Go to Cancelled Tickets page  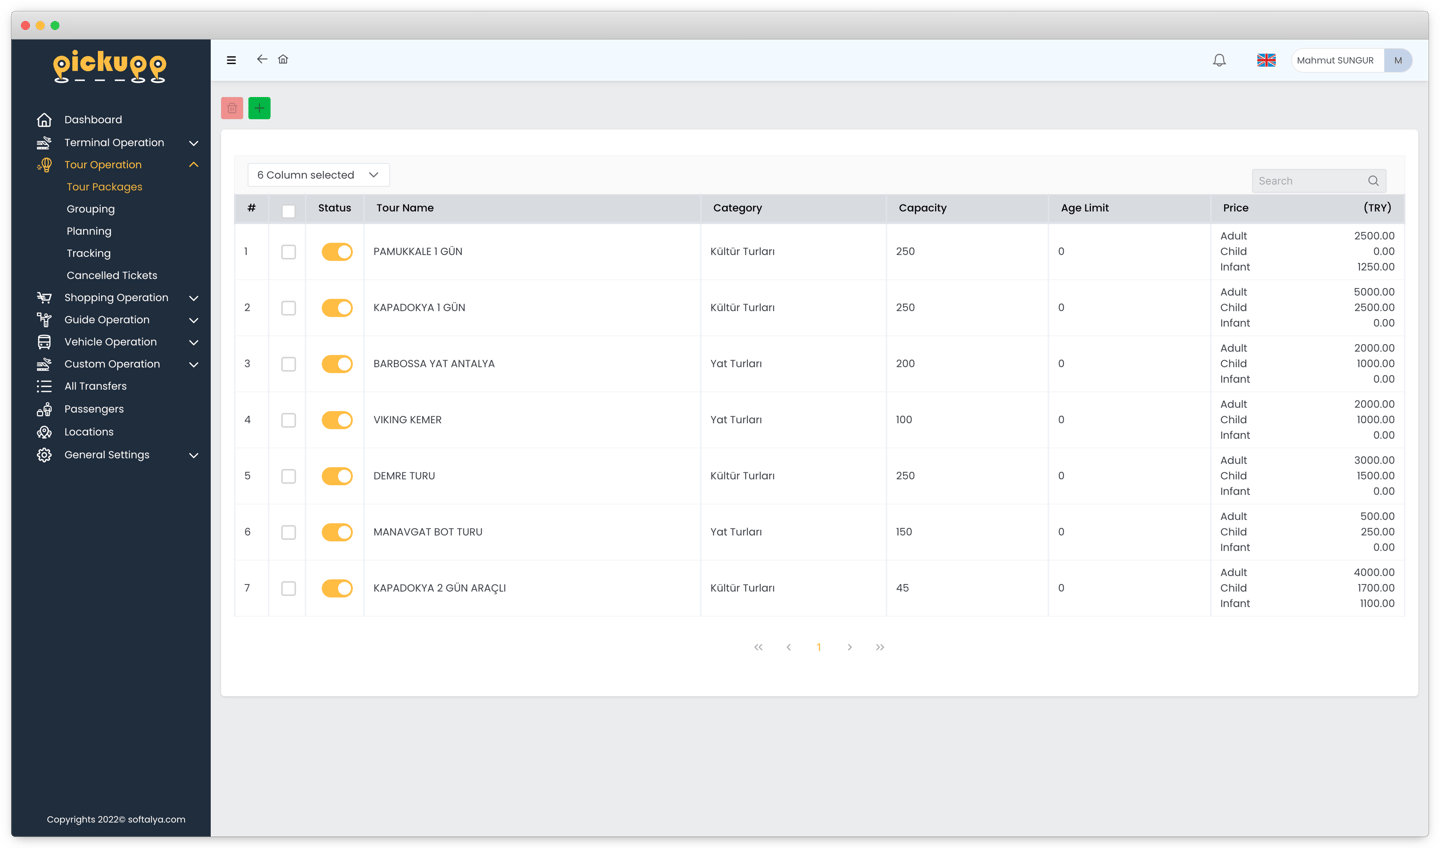pos(112,275)
